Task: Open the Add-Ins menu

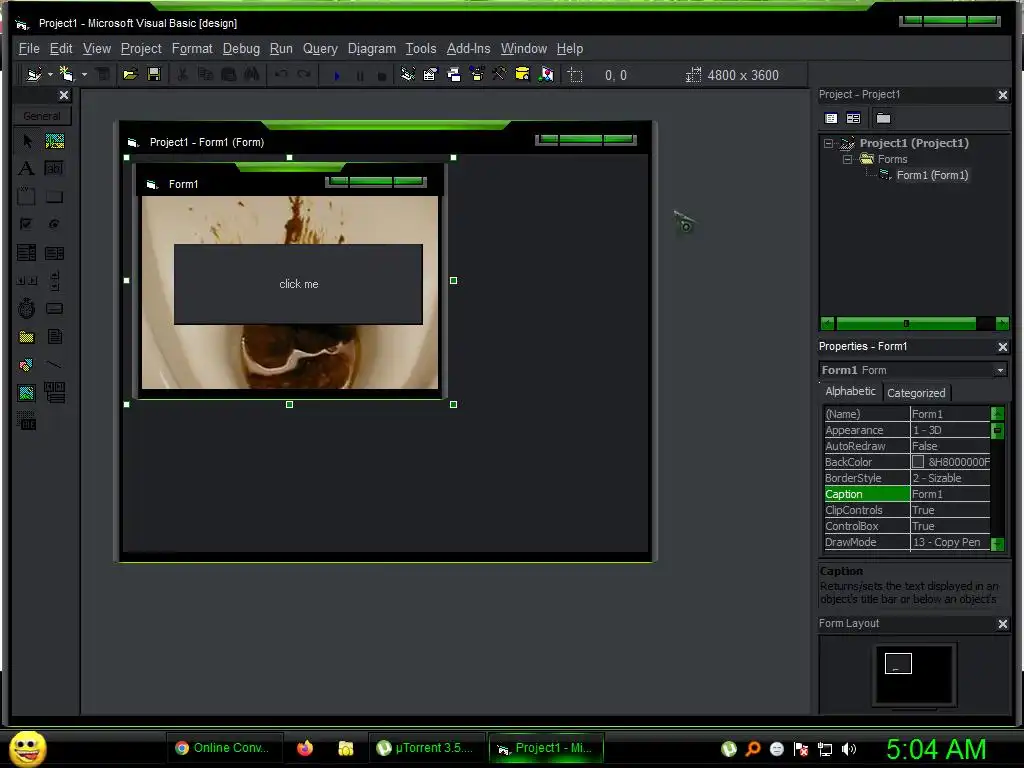Action: [468, 48]
